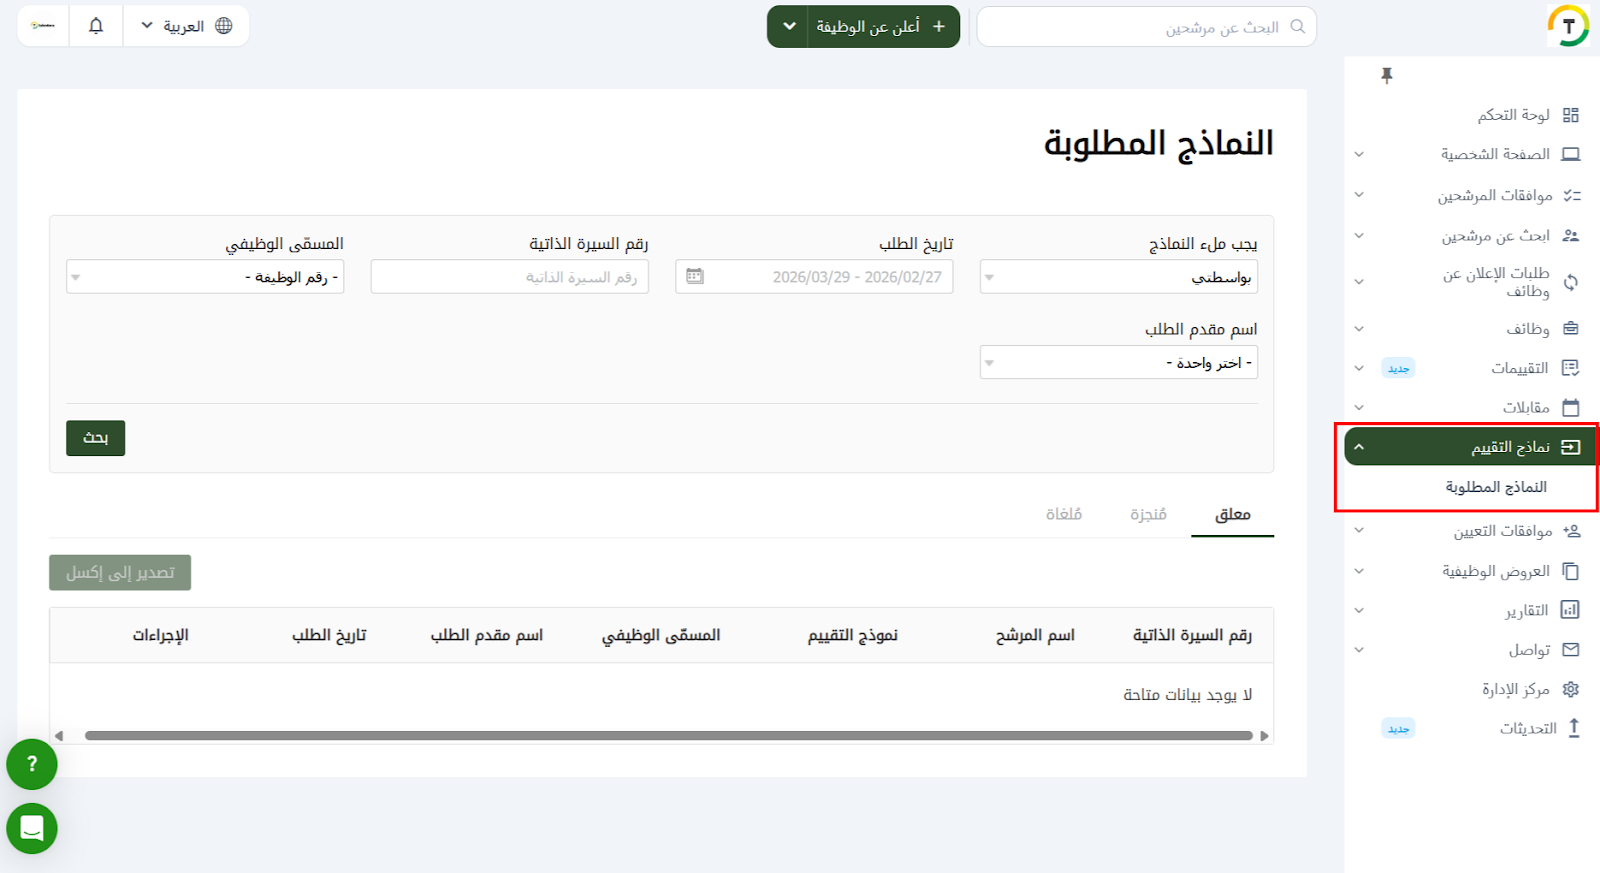Click the company logo at top right

pyautogui.click(x=1567, y=26)
